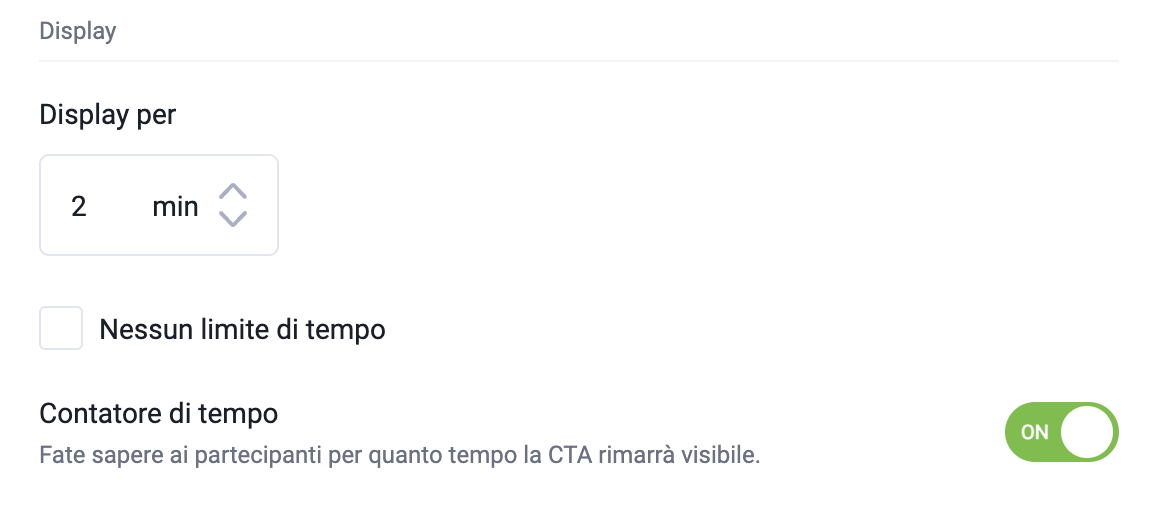Select the number 2 in the duration field

[x=79, y=207]
